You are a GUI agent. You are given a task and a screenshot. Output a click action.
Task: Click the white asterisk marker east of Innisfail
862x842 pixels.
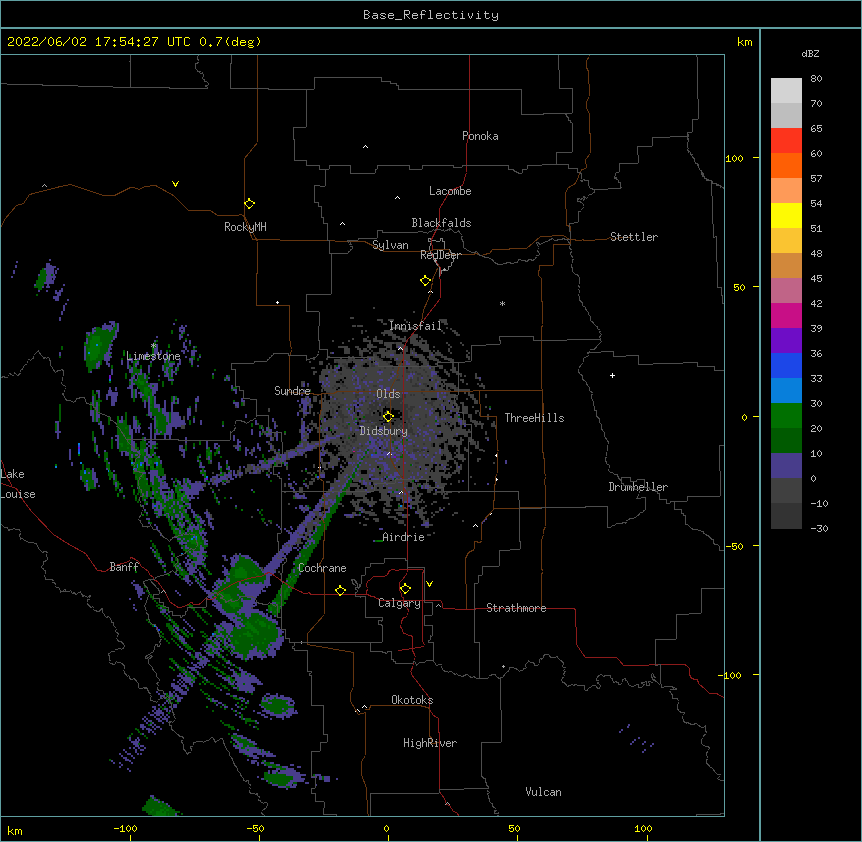click(x=502, y=303)
